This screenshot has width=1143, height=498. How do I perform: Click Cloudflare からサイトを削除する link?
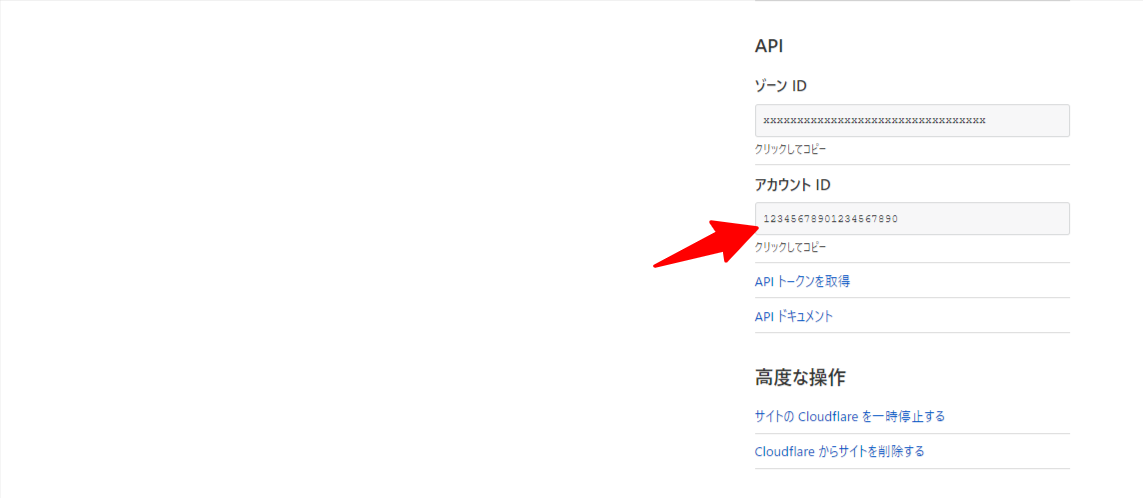[x=840, y=451]
